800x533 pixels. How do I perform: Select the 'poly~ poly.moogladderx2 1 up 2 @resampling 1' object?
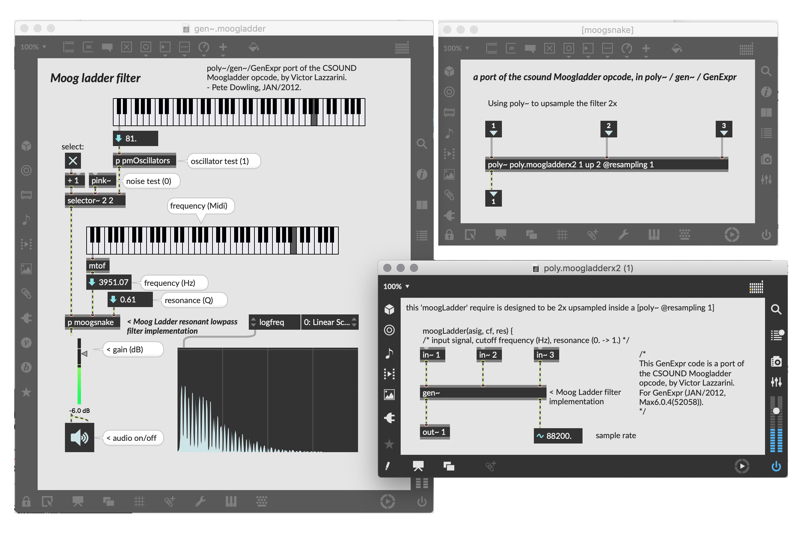tap(607, 164)
